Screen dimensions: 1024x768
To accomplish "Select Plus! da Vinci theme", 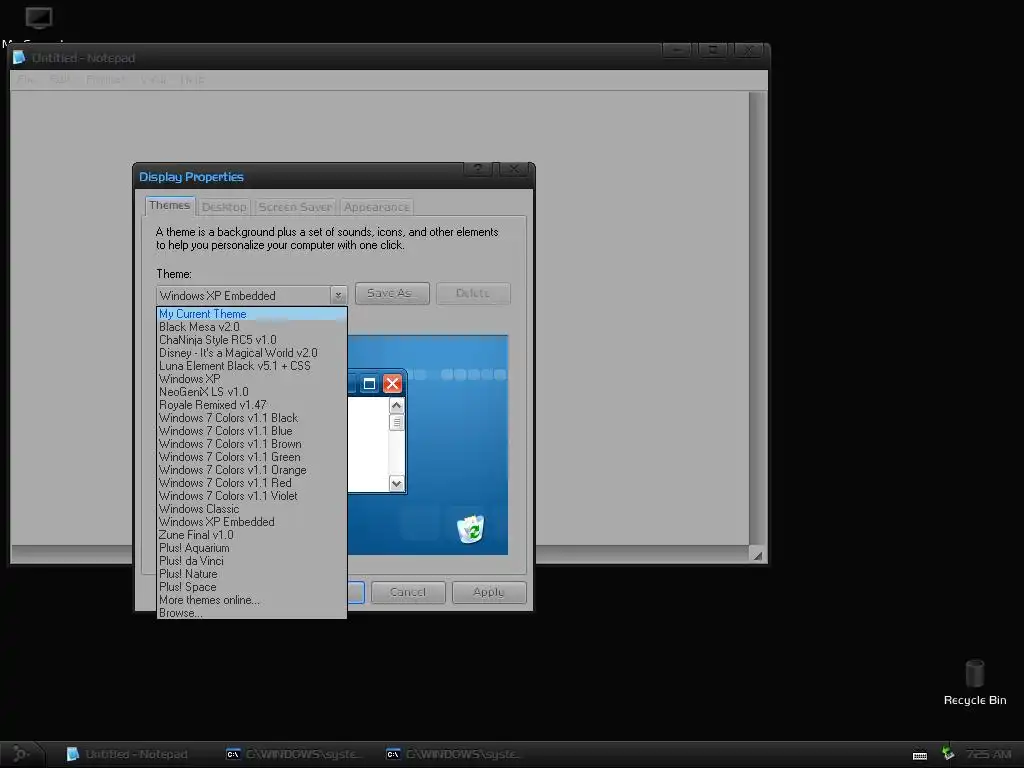I will (251, 562).
